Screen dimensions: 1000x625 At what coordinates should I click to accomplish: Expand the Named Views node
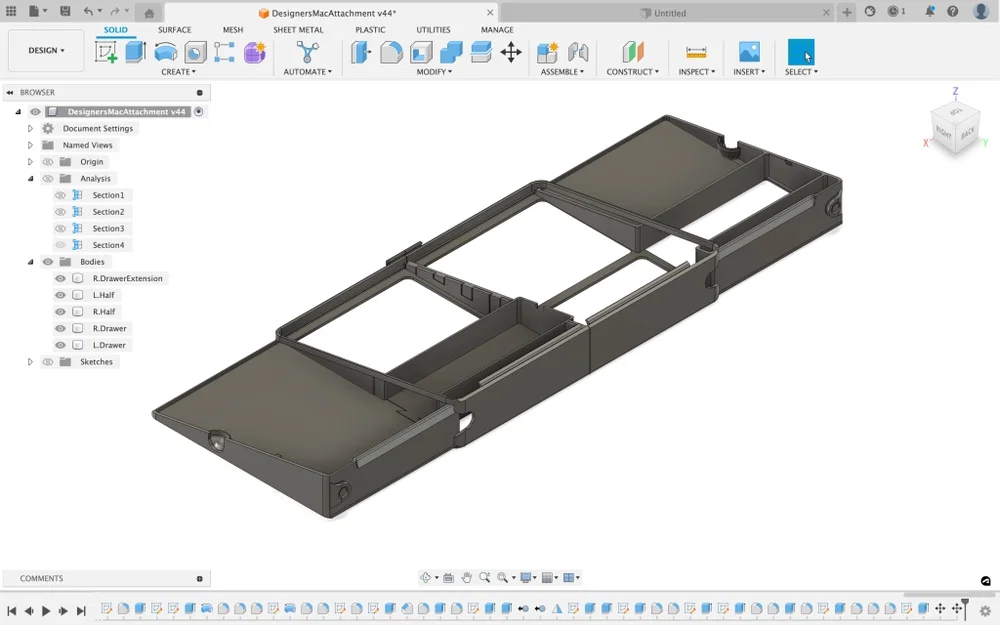30,145
